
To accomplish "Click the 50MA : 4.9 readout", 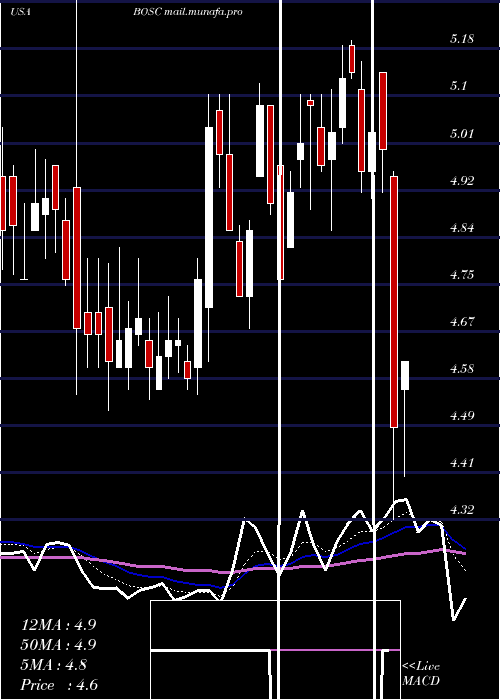I will coord(58,645).
